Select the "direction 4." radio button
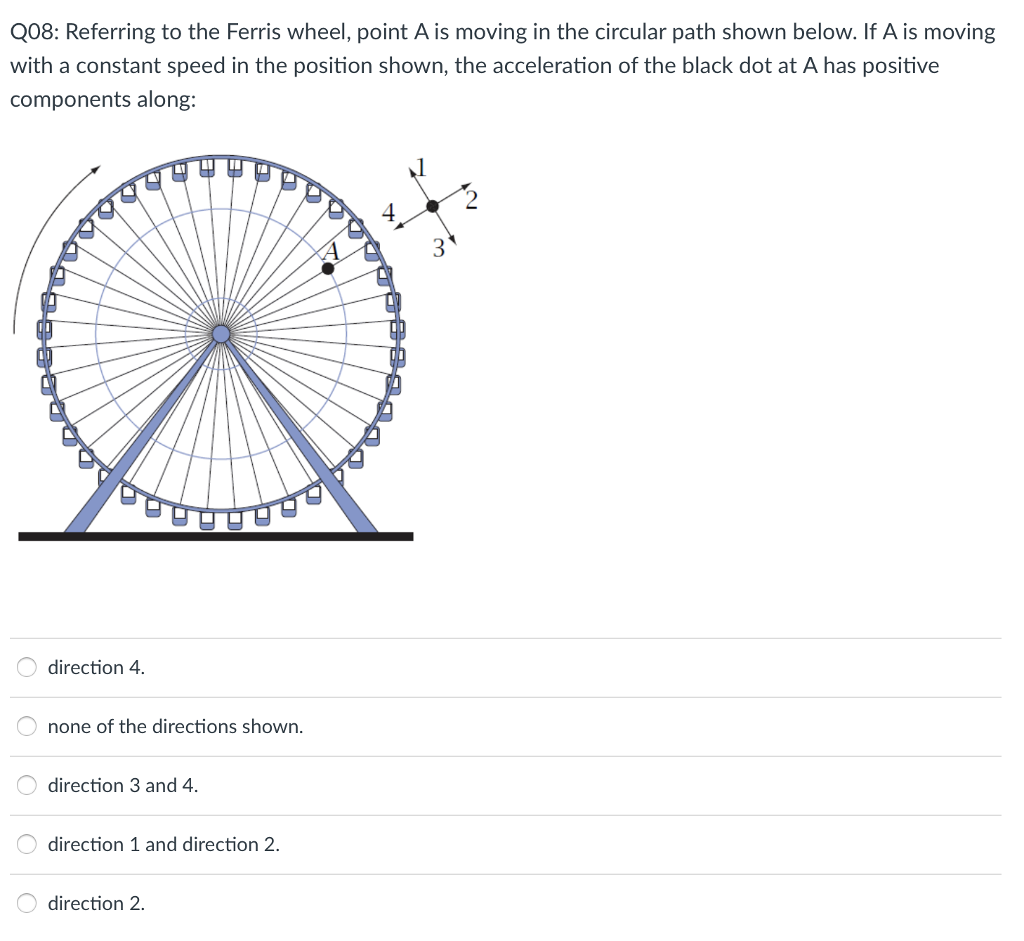Screen dimensions: 1024x941 click(28, 667)
